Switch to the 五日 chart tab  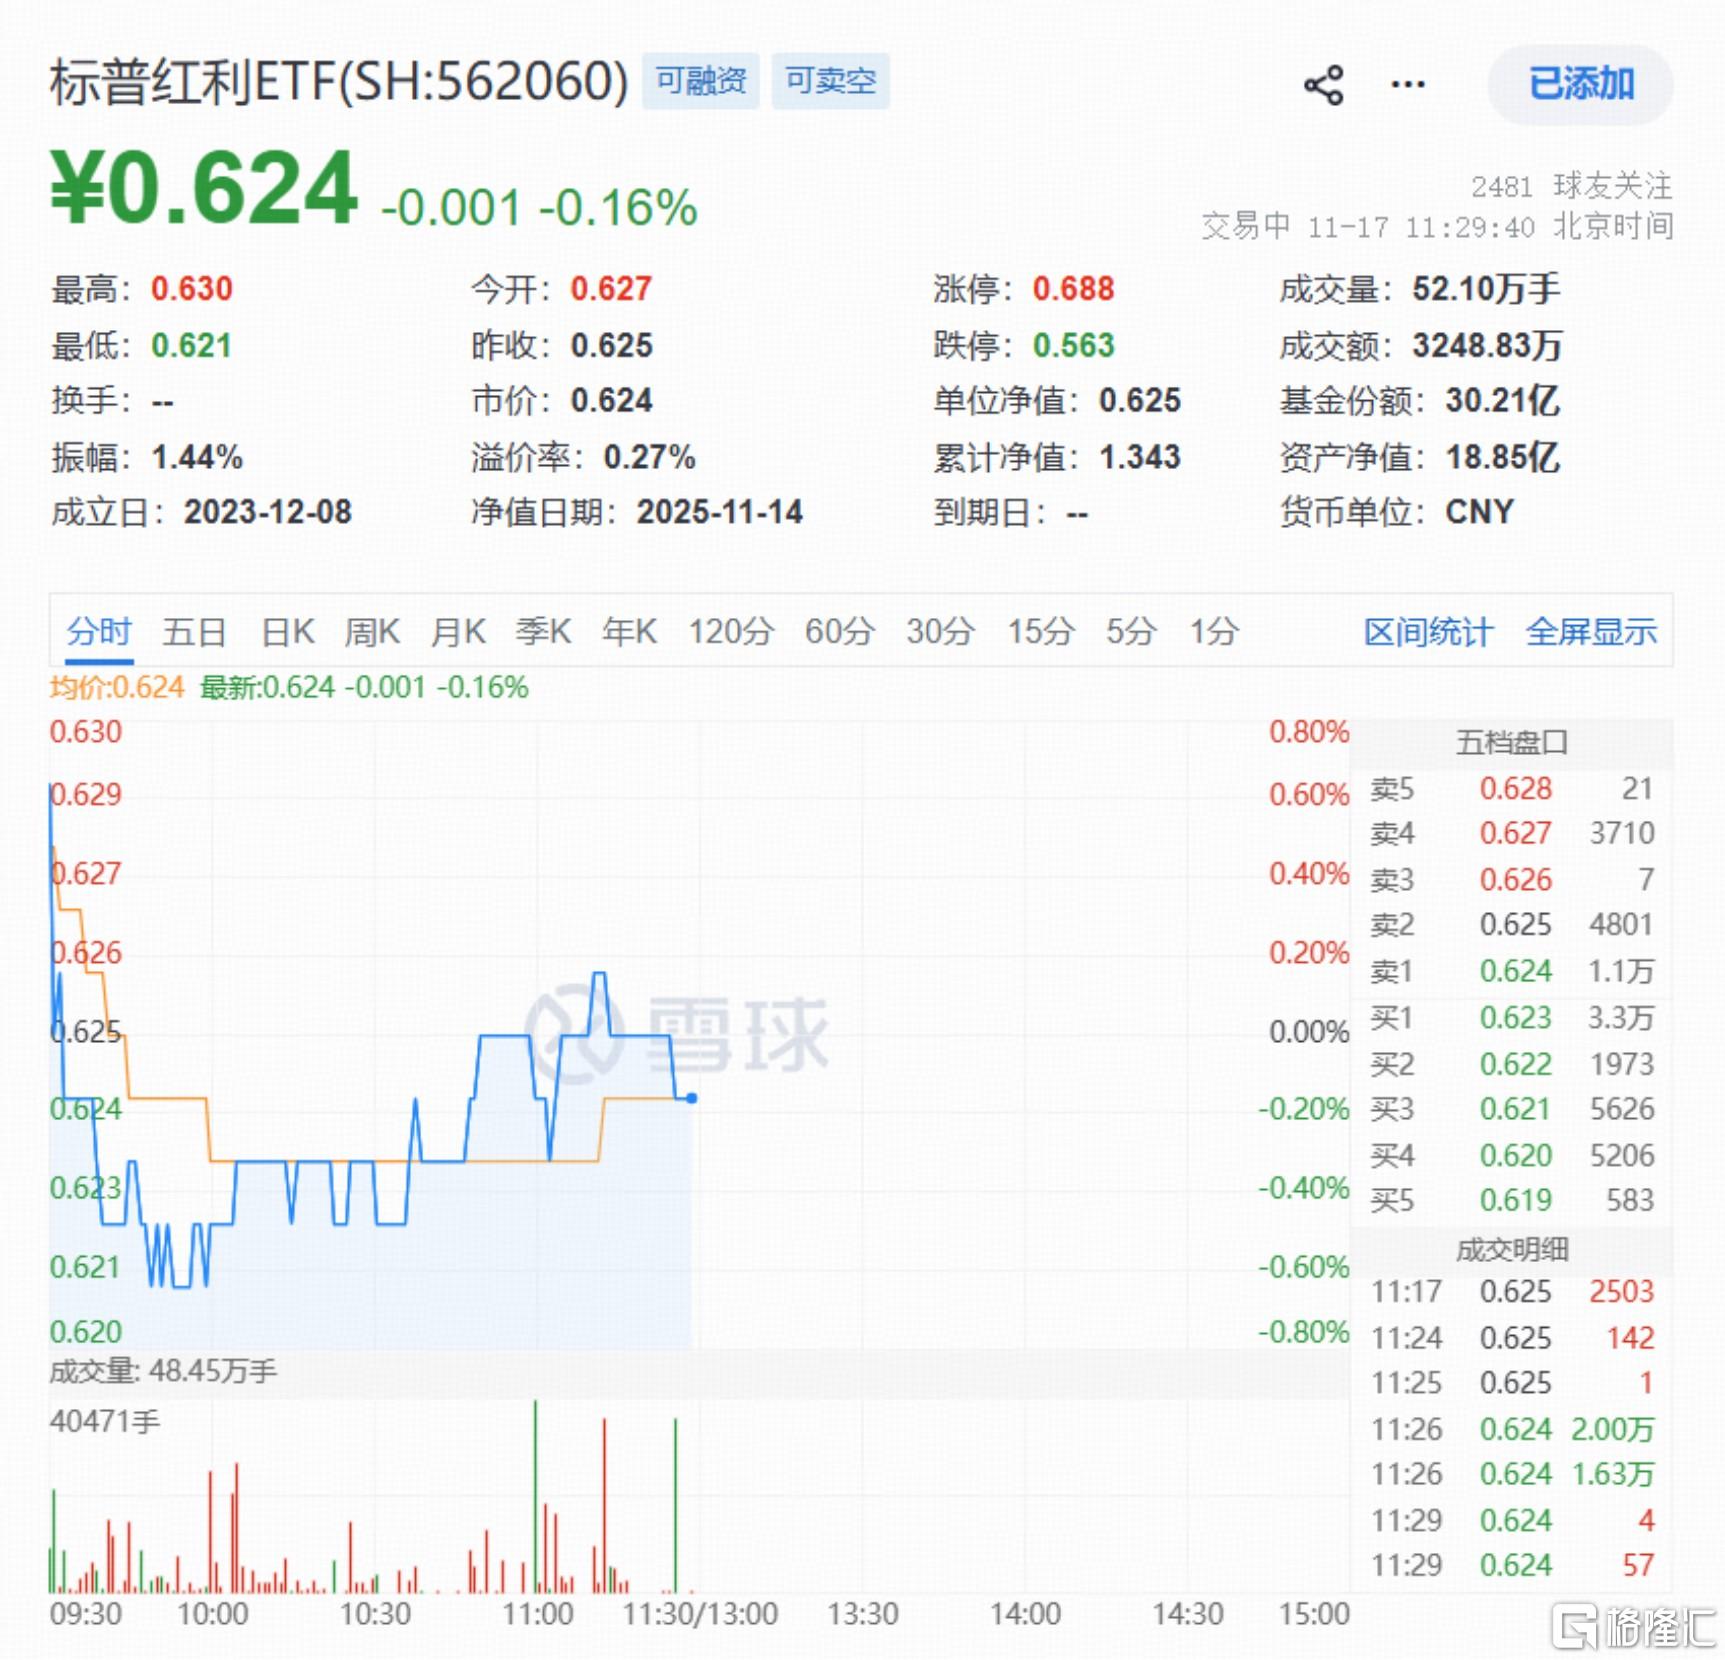click(x=194, y=632)
